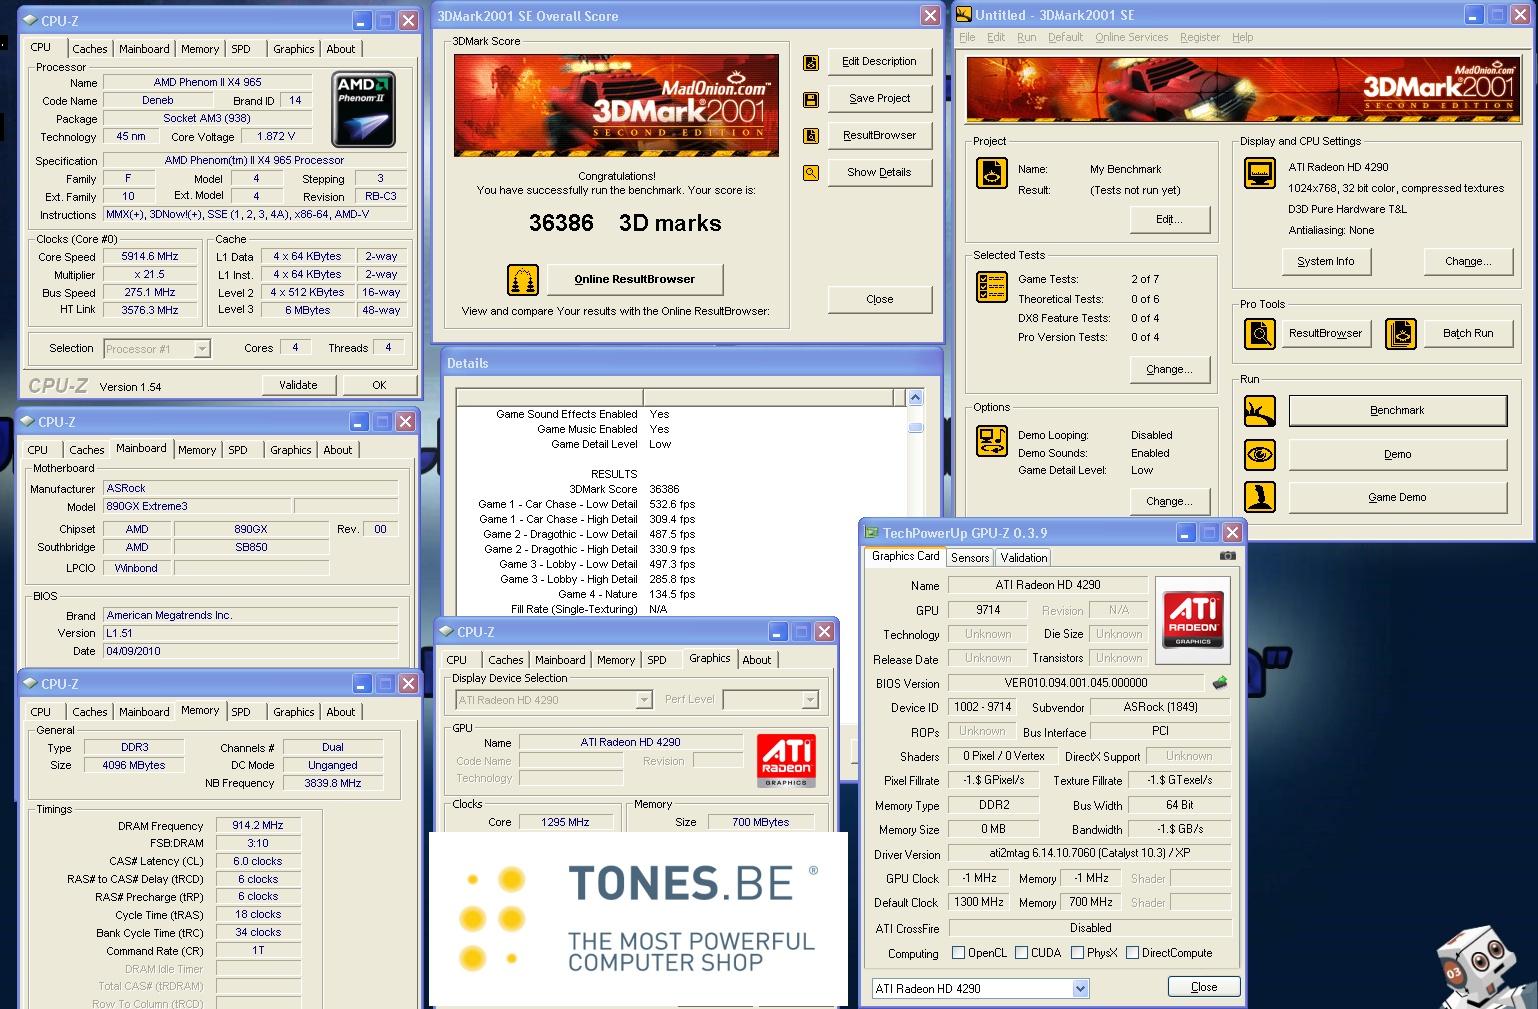The width and height of the screenshot is (1538, 1009).
Task: Click OK in the CPU-Z processor window
Action: 379,385
